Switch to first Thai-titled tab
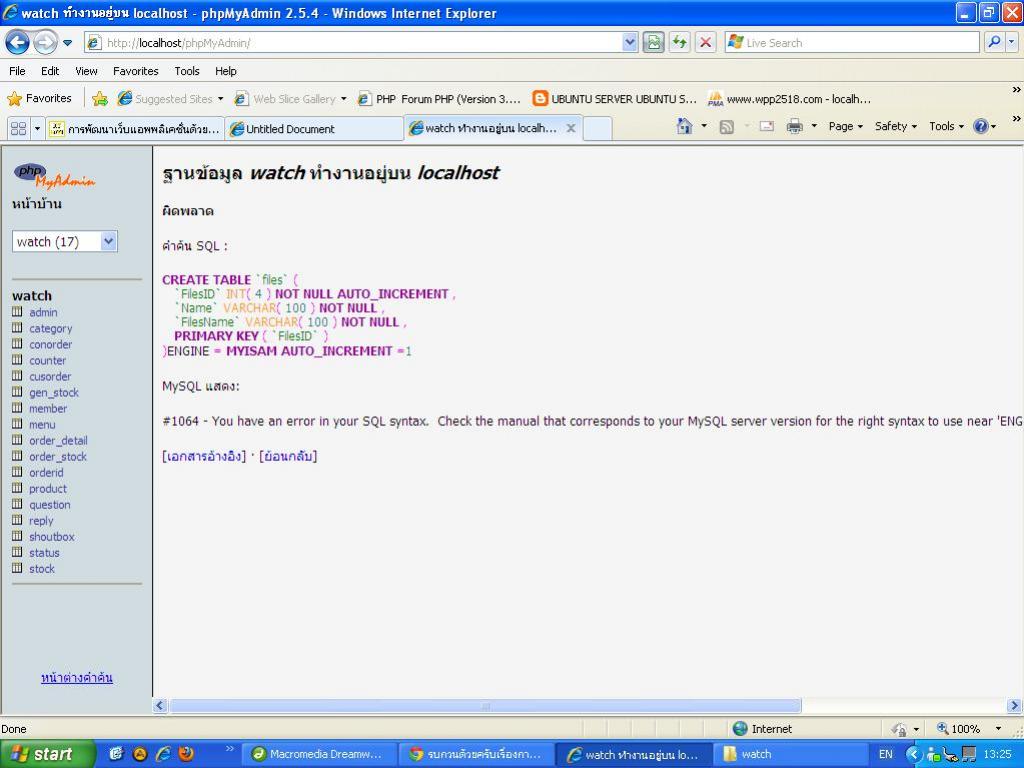1024x768 pixels. [136, 129]
